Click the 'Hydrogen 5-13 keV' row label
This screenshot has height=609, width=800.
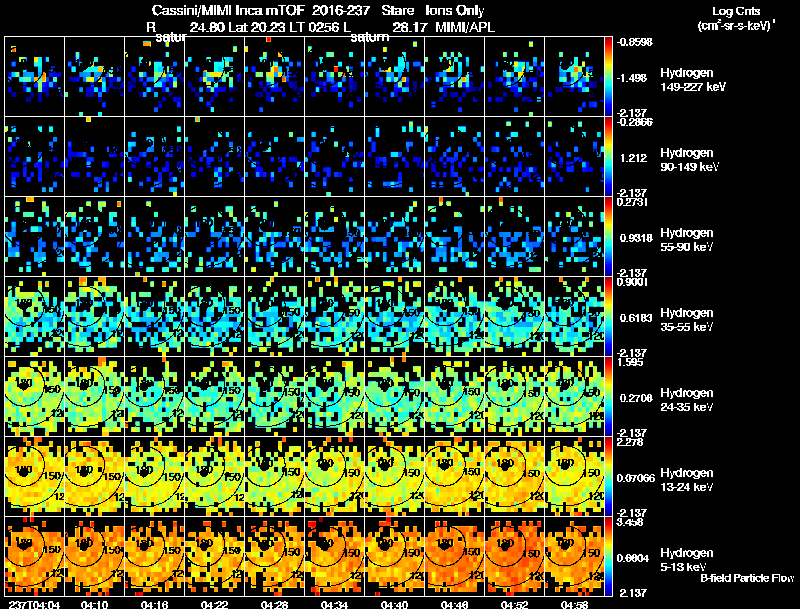click(x=687, y=560)
